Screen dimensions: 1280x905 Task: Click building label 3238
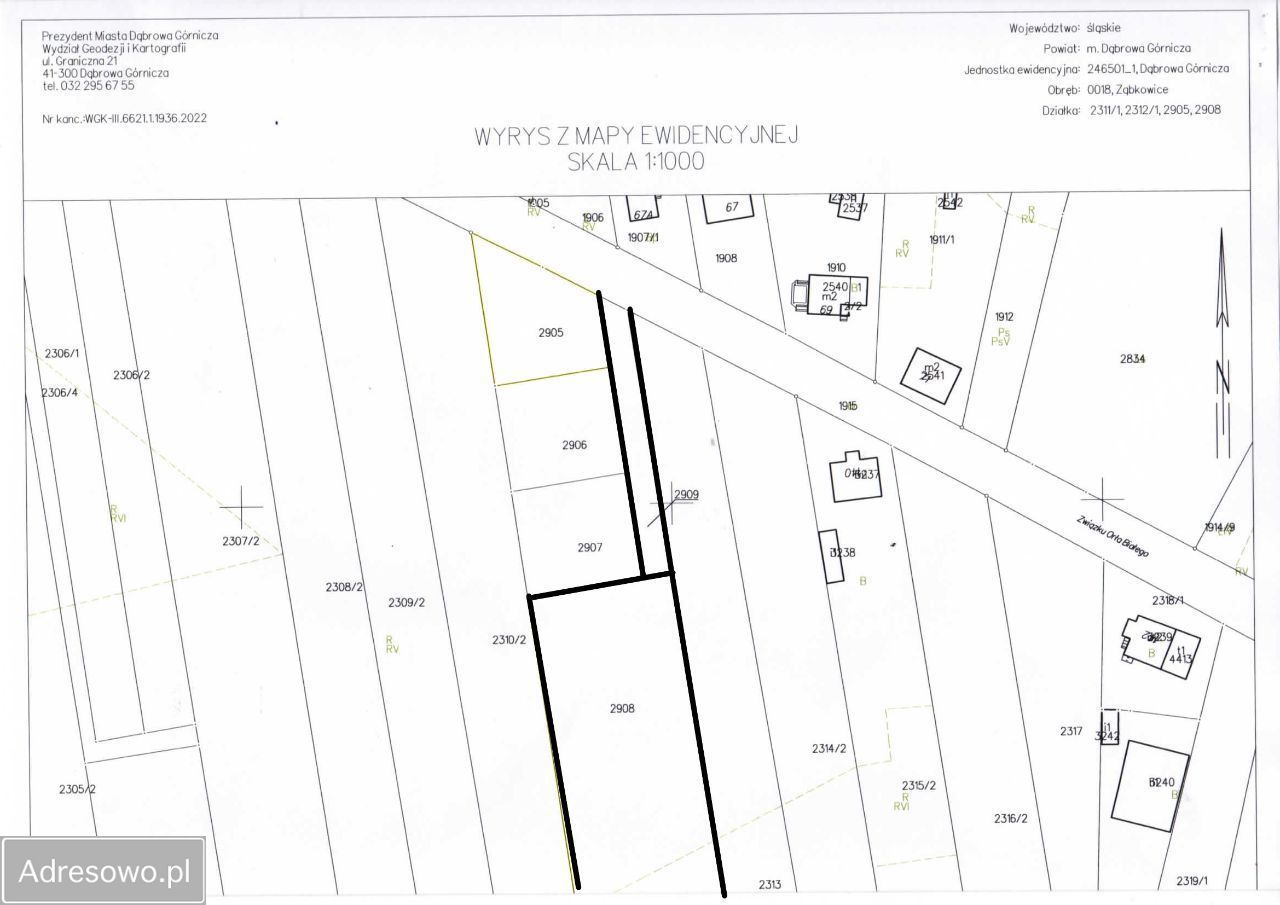coord(842,552)
